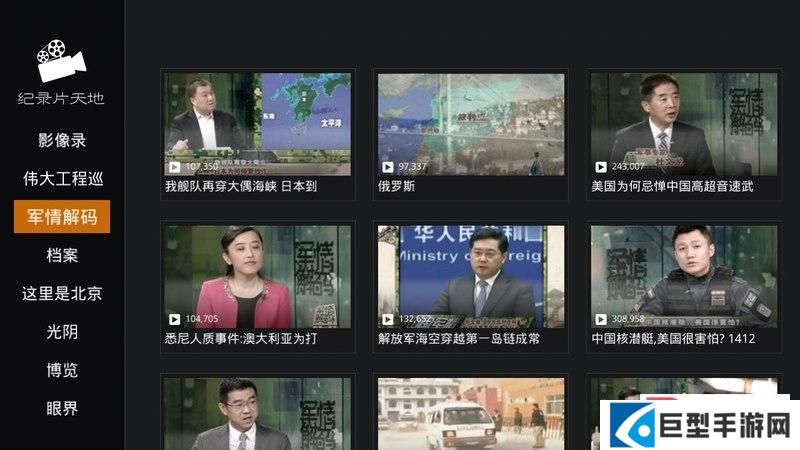
Task: Click the view count 243,007
Action: click(x=628, y=167)
